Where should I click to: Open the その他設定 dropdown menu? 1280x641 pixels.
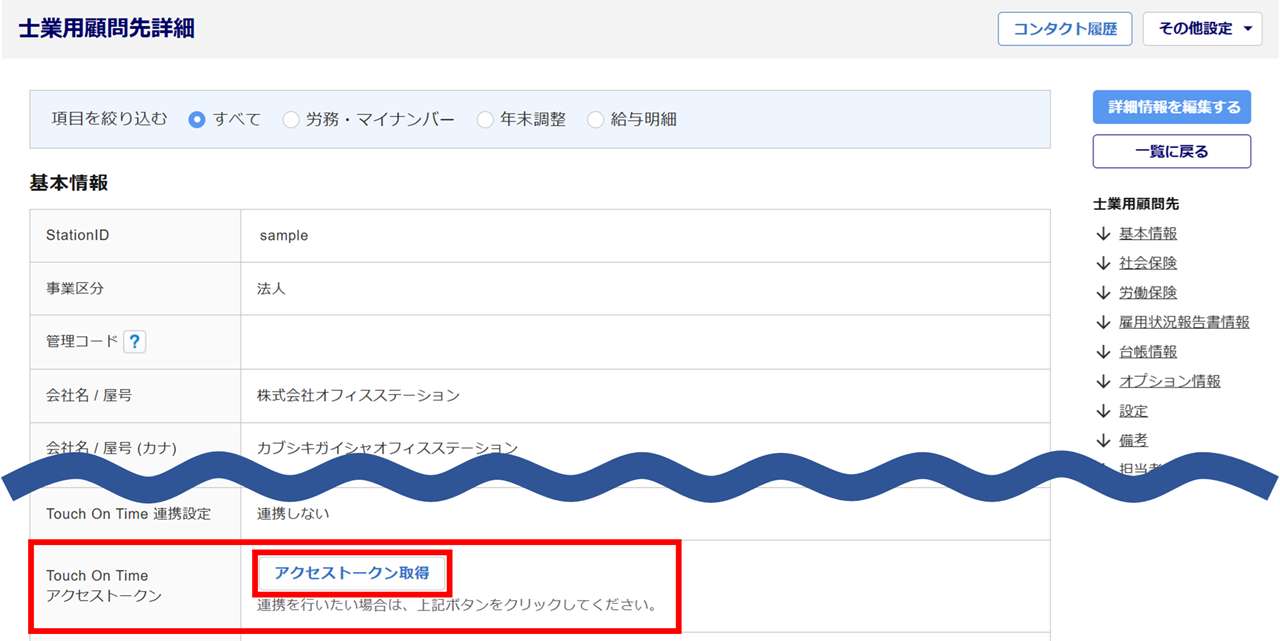click(1202, 29)
